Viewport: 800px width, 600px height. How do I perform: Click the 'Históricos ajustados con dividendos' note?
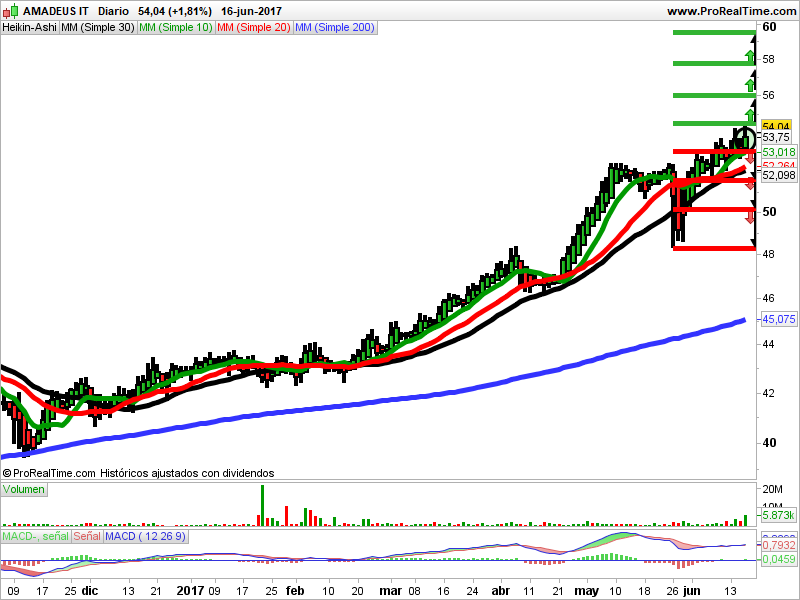(x=187, y=473)
